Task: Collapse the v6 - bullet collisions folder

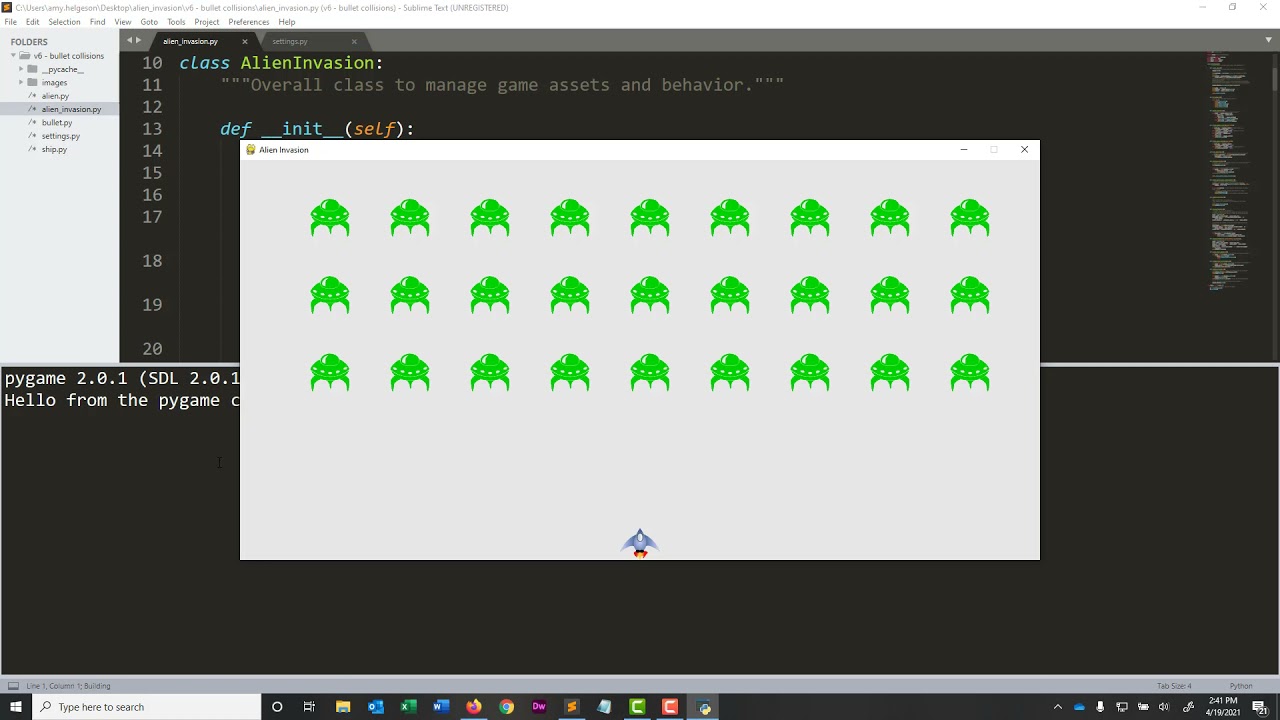Action: 13,56
